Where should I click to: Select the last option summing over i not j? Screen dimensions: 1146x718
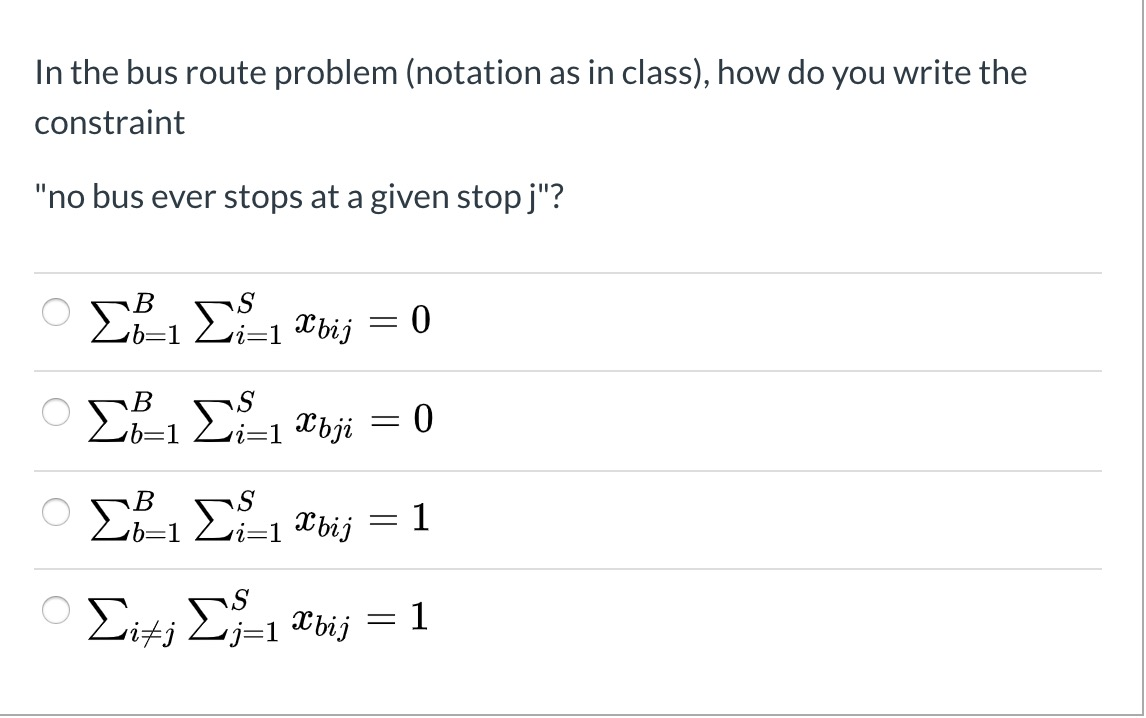point(57,610)
